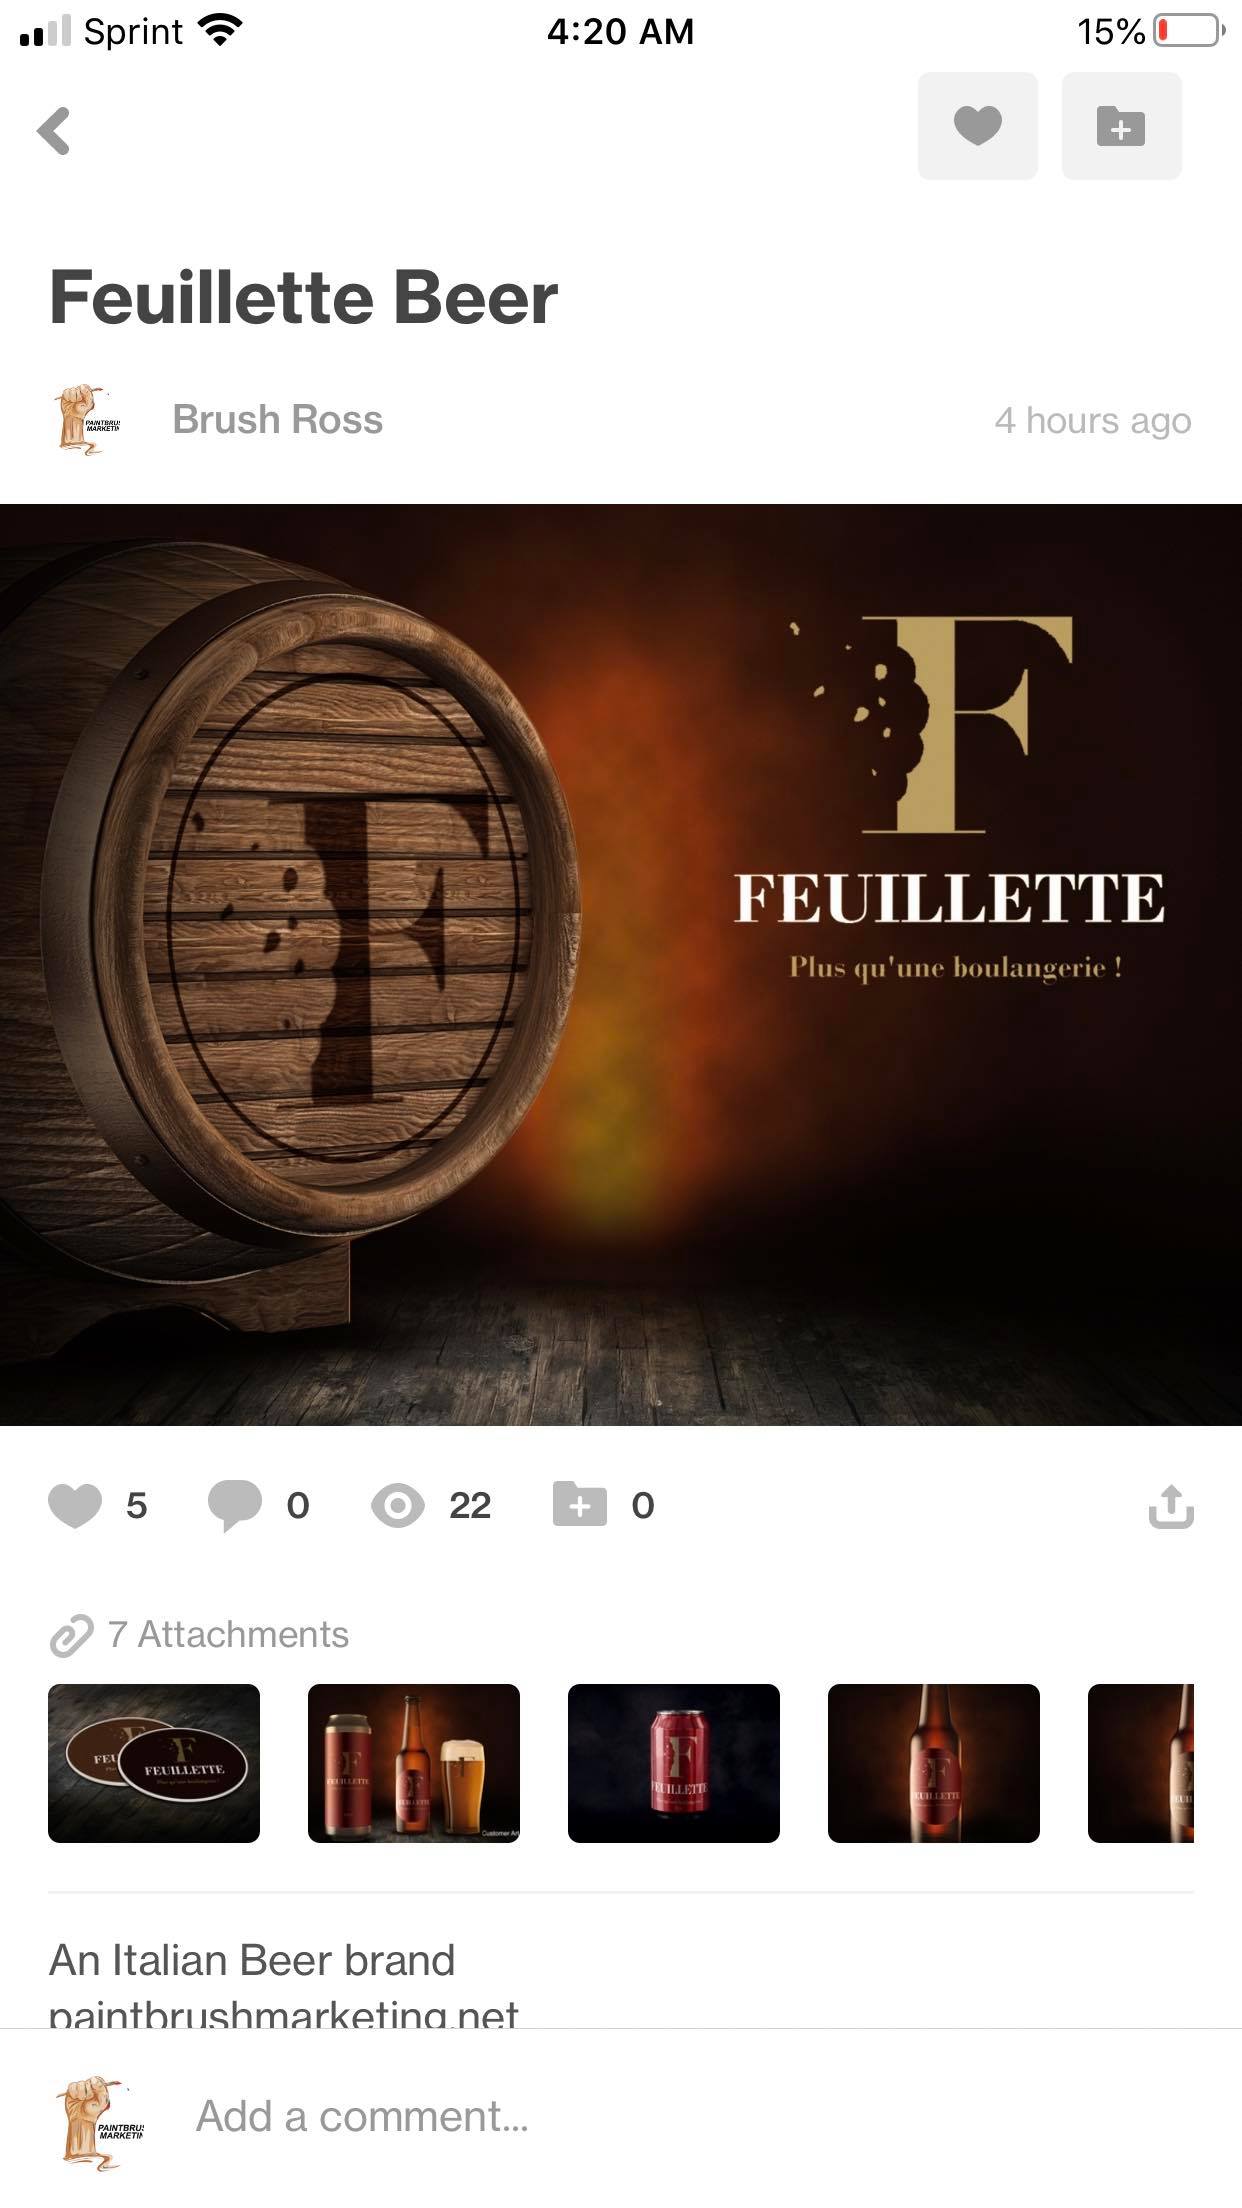This screenshot has width=1242, height=2208.
Task: Tap the back chevron arrow
Action: (54, 130)
